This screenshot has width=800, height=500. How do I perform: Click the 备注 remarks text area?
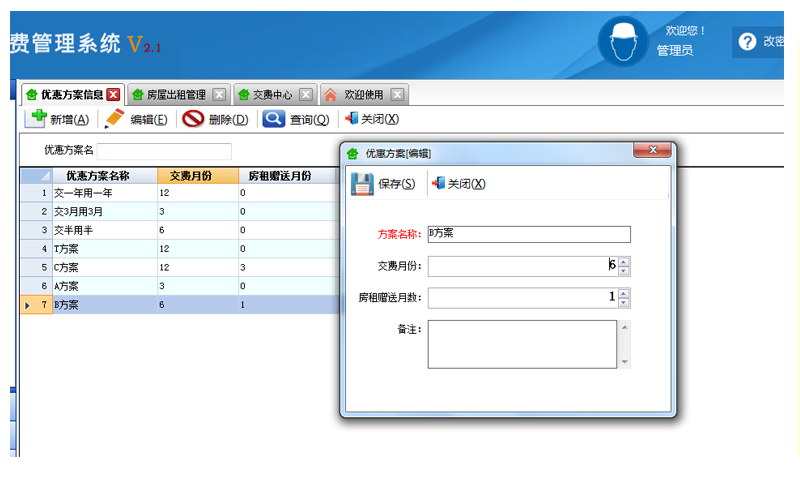[x=522, y=344]
